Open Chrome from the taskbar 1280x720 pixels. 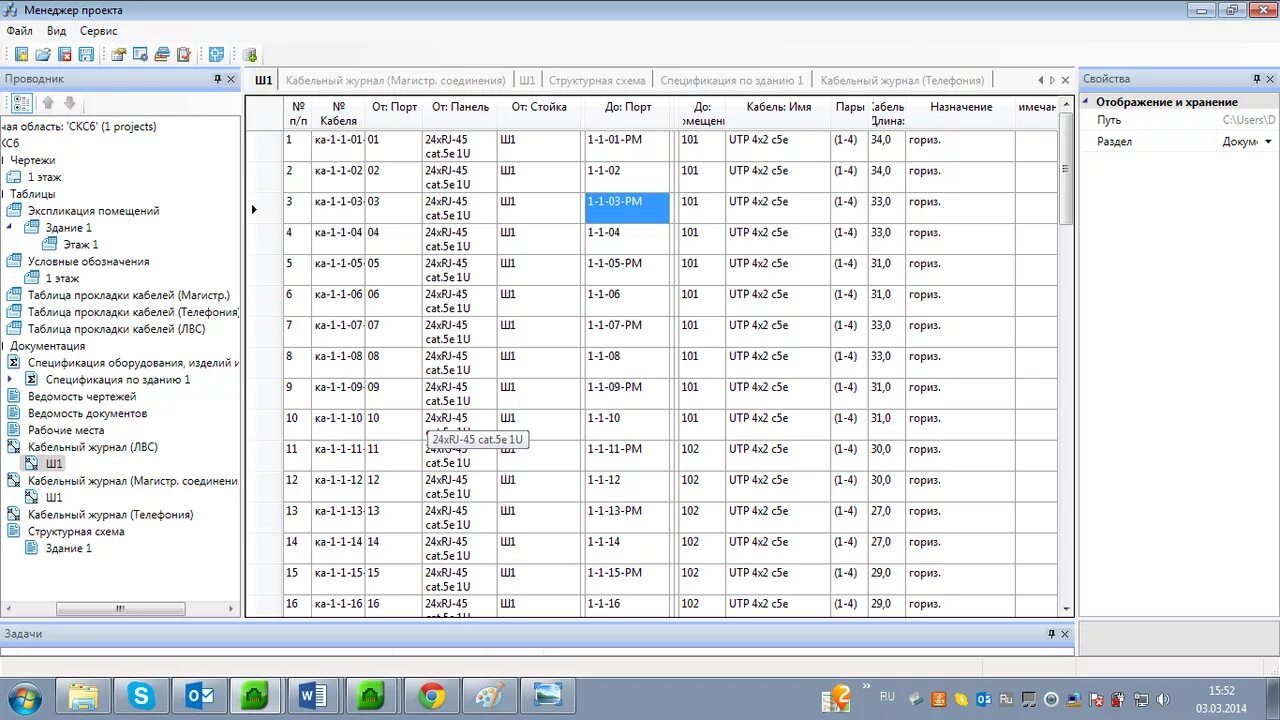(432, 696)
